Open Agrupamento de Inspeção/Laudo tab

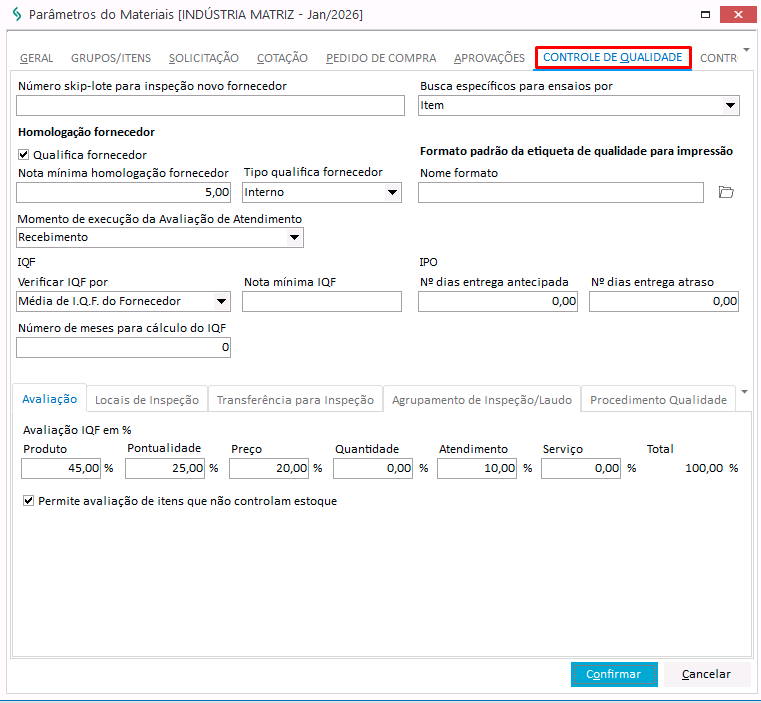[482, 400]
